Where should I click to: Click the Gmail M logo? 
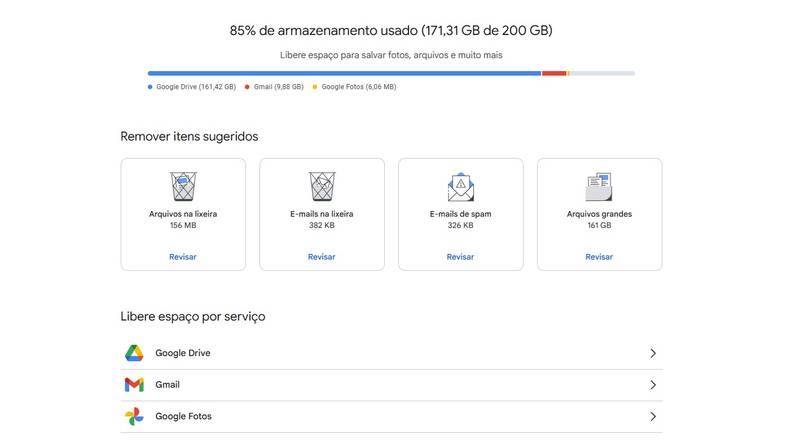(134, 385)
